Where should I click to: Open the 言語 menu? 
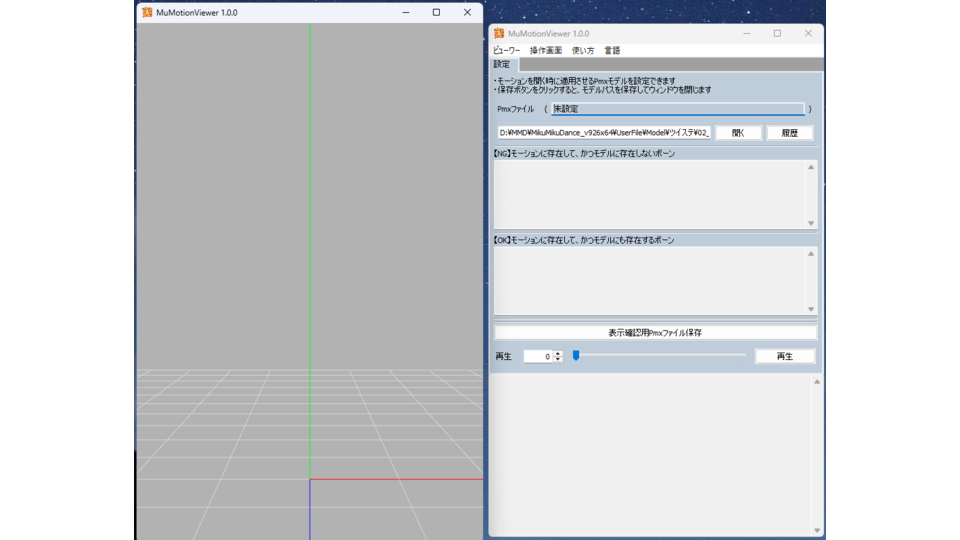coord(612,50)
